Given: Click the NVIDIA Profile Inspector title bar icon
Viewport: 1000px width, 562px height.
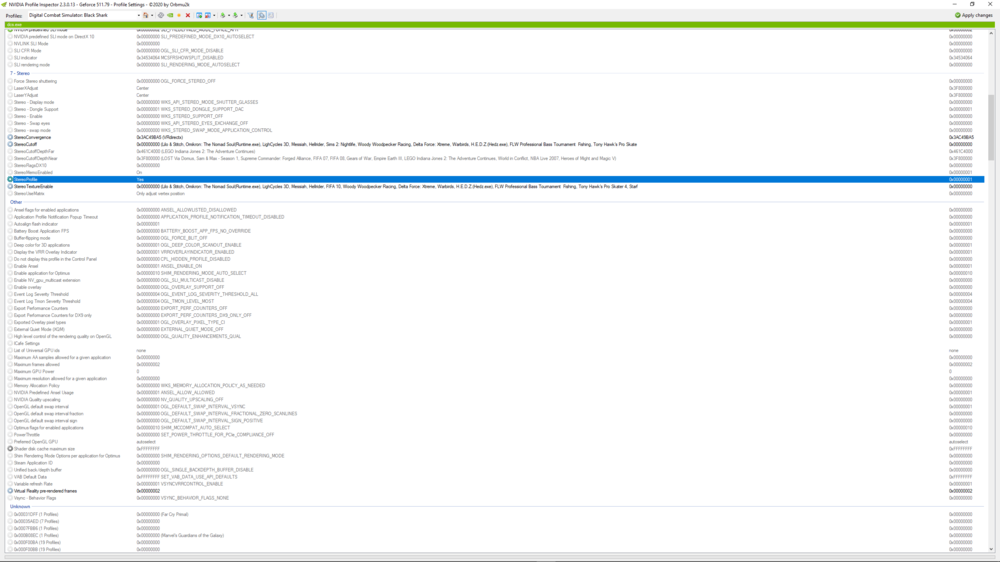Looking at the screenshot, I should [4, 4].
